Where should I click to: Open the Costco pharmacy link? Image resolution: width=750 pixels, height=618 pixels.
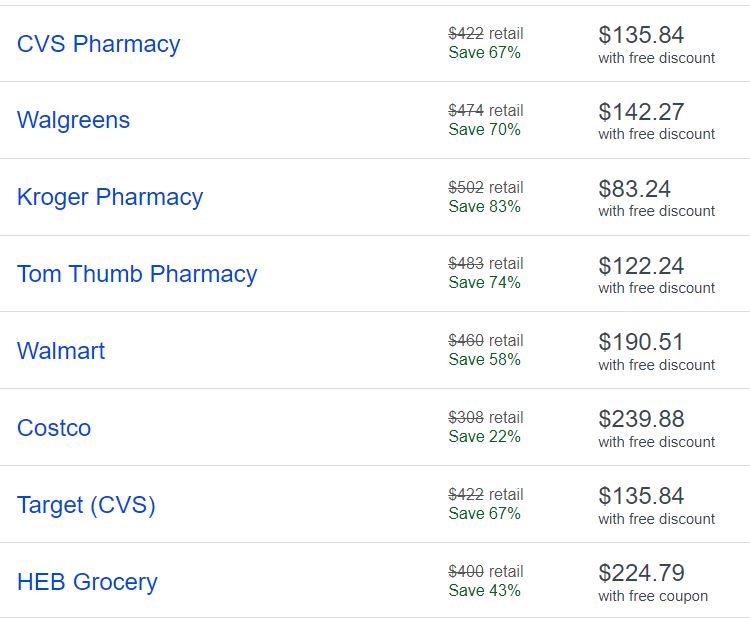tap(53, 428)
